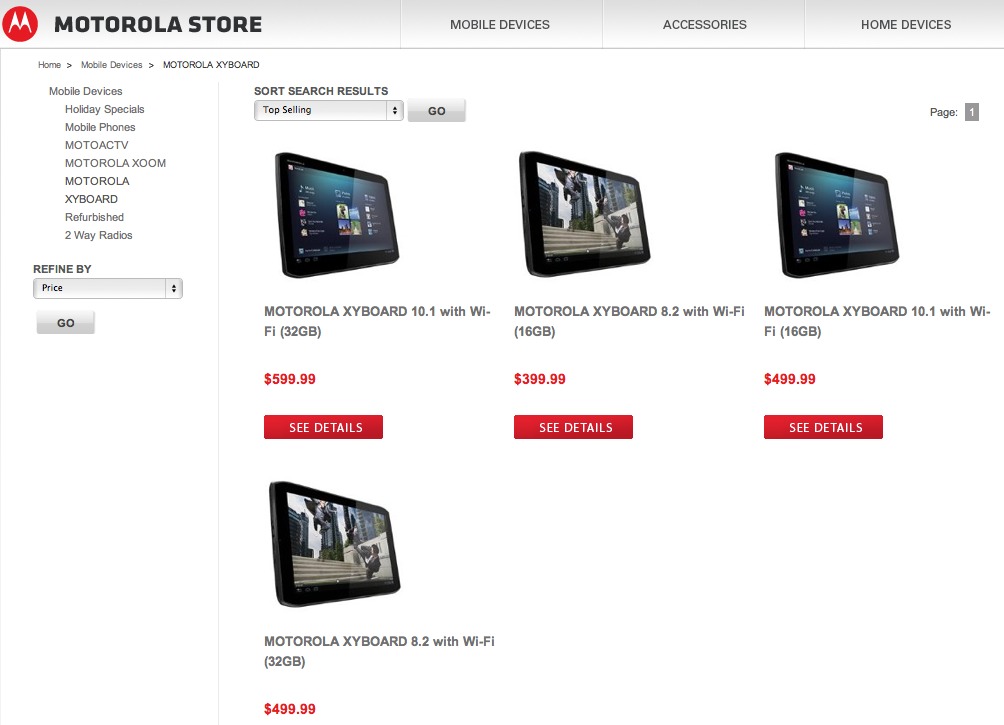Open MOTOROLA XYBOARD 8.2 32GB title link

pyautogui.click(x=379, y=651)
